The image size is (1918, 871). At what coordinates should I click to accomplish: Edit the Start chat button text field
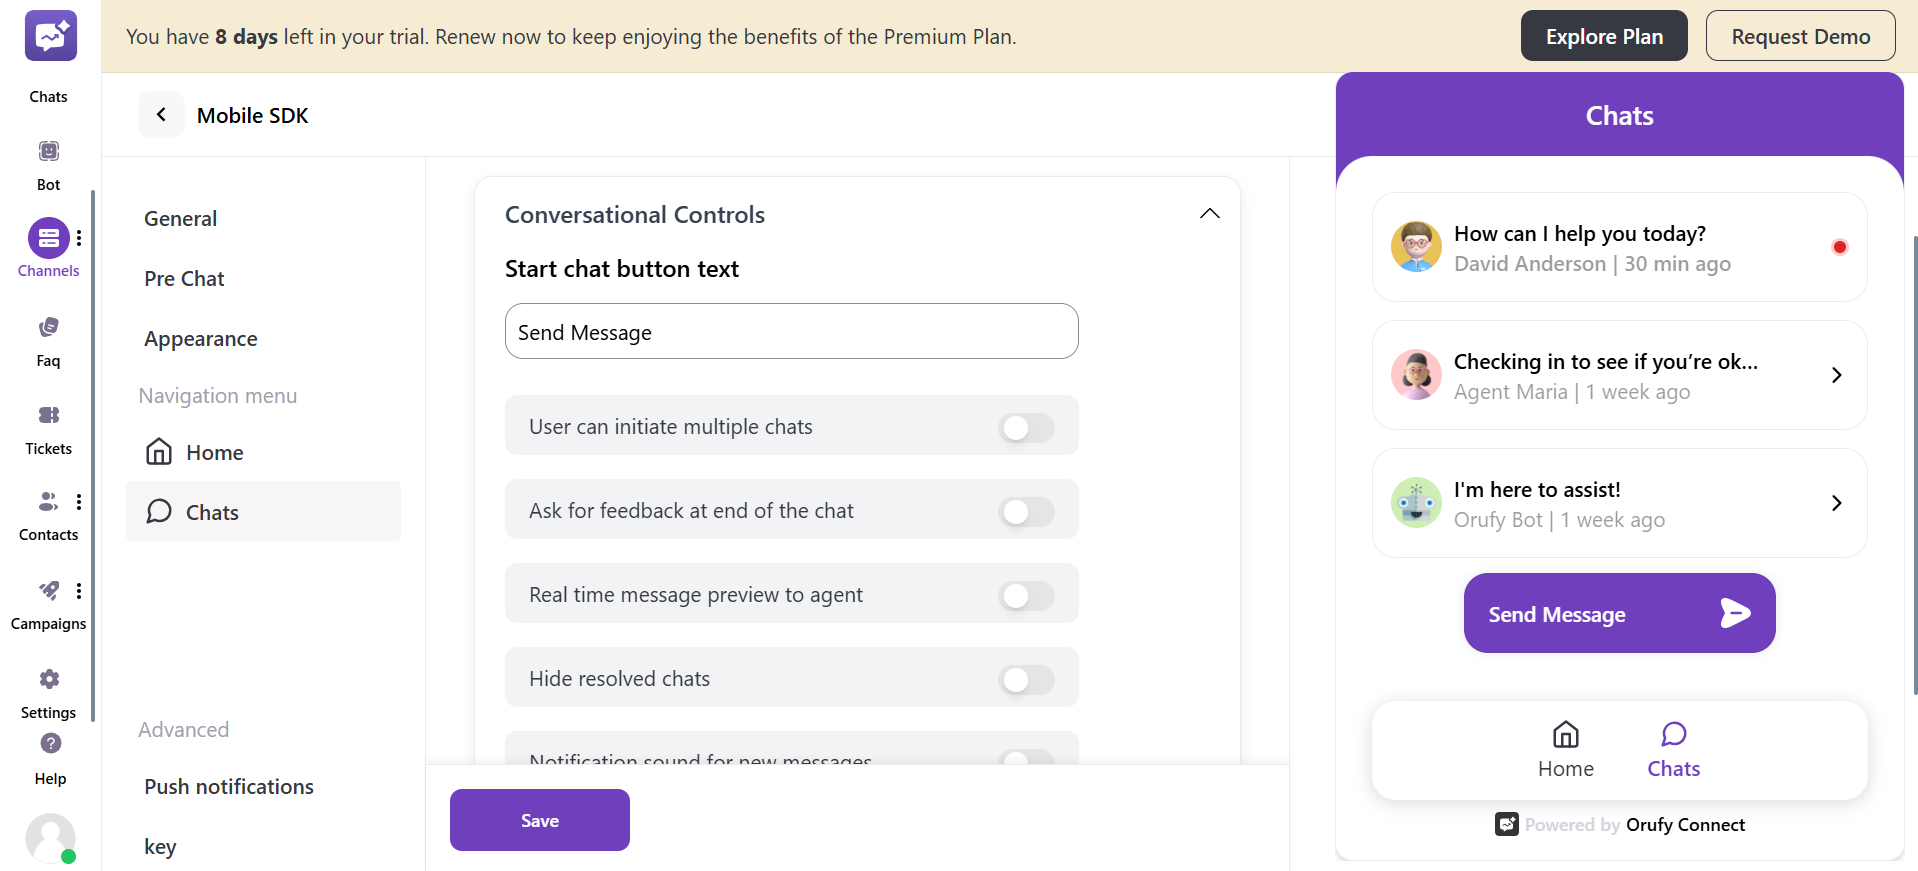[x=791, y=331]
